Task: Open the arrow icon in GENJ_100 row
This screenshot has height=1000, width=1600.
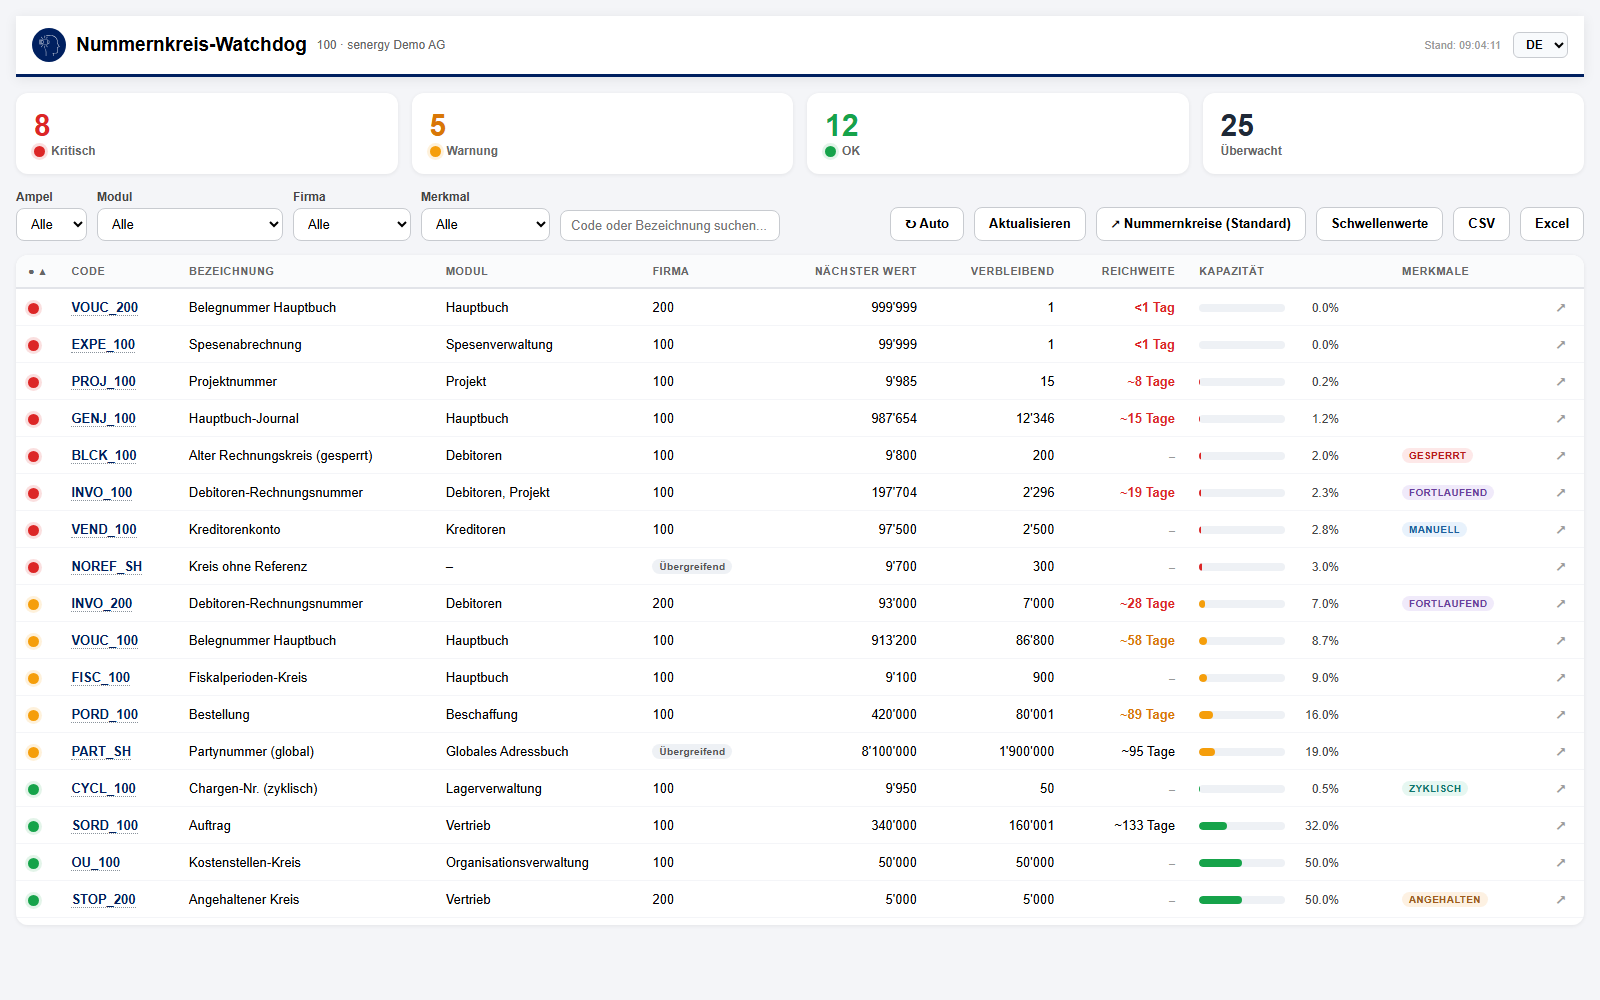Action: point(1560,419)
